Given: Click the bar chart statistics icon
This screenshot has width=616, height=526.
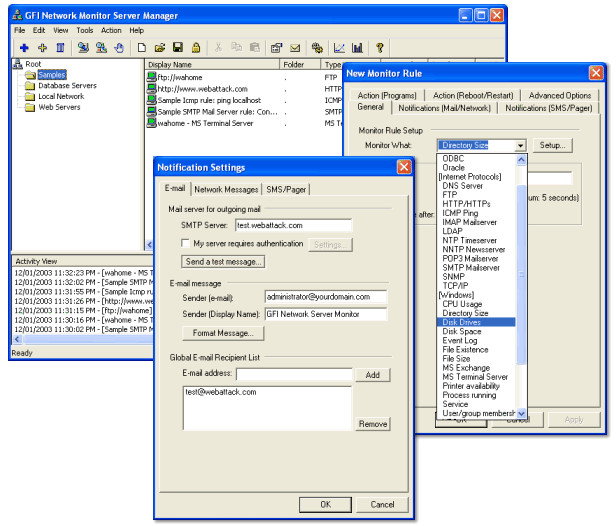Looking at the screenshot, I should 358,48.
